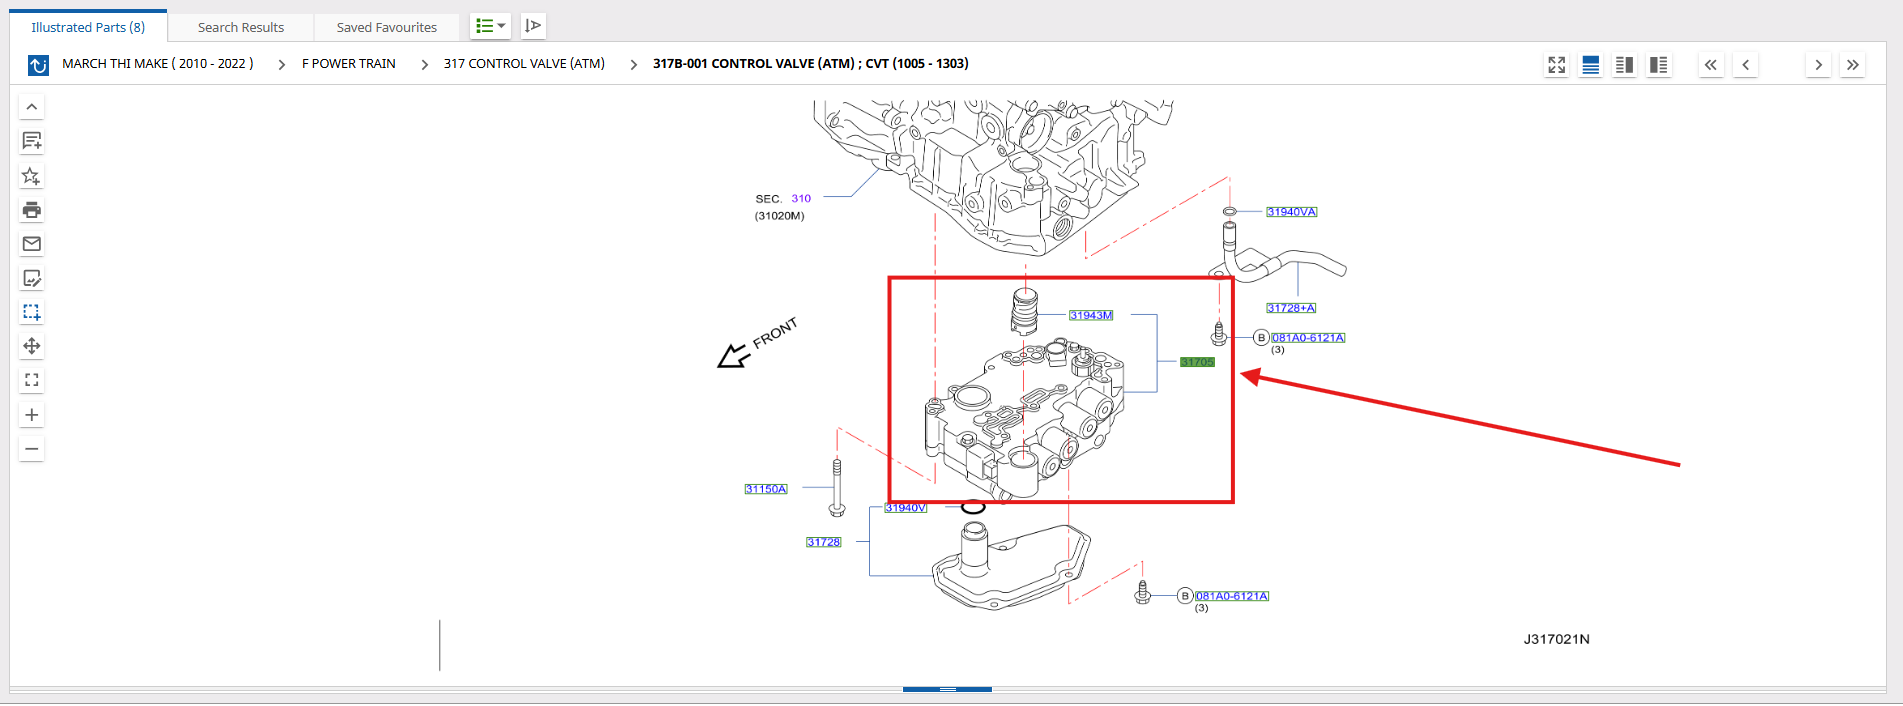Click the 317B-001 CONTROL VALVE breadcrumb title

(x=811, y=64)
